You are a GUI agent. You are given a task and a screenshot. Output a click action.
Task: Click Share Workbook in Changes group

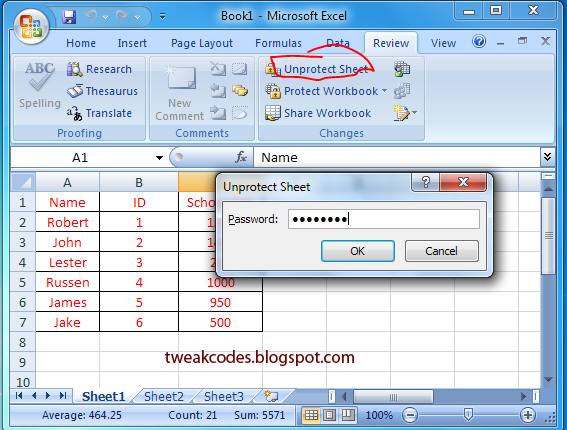tap(318, 113)
